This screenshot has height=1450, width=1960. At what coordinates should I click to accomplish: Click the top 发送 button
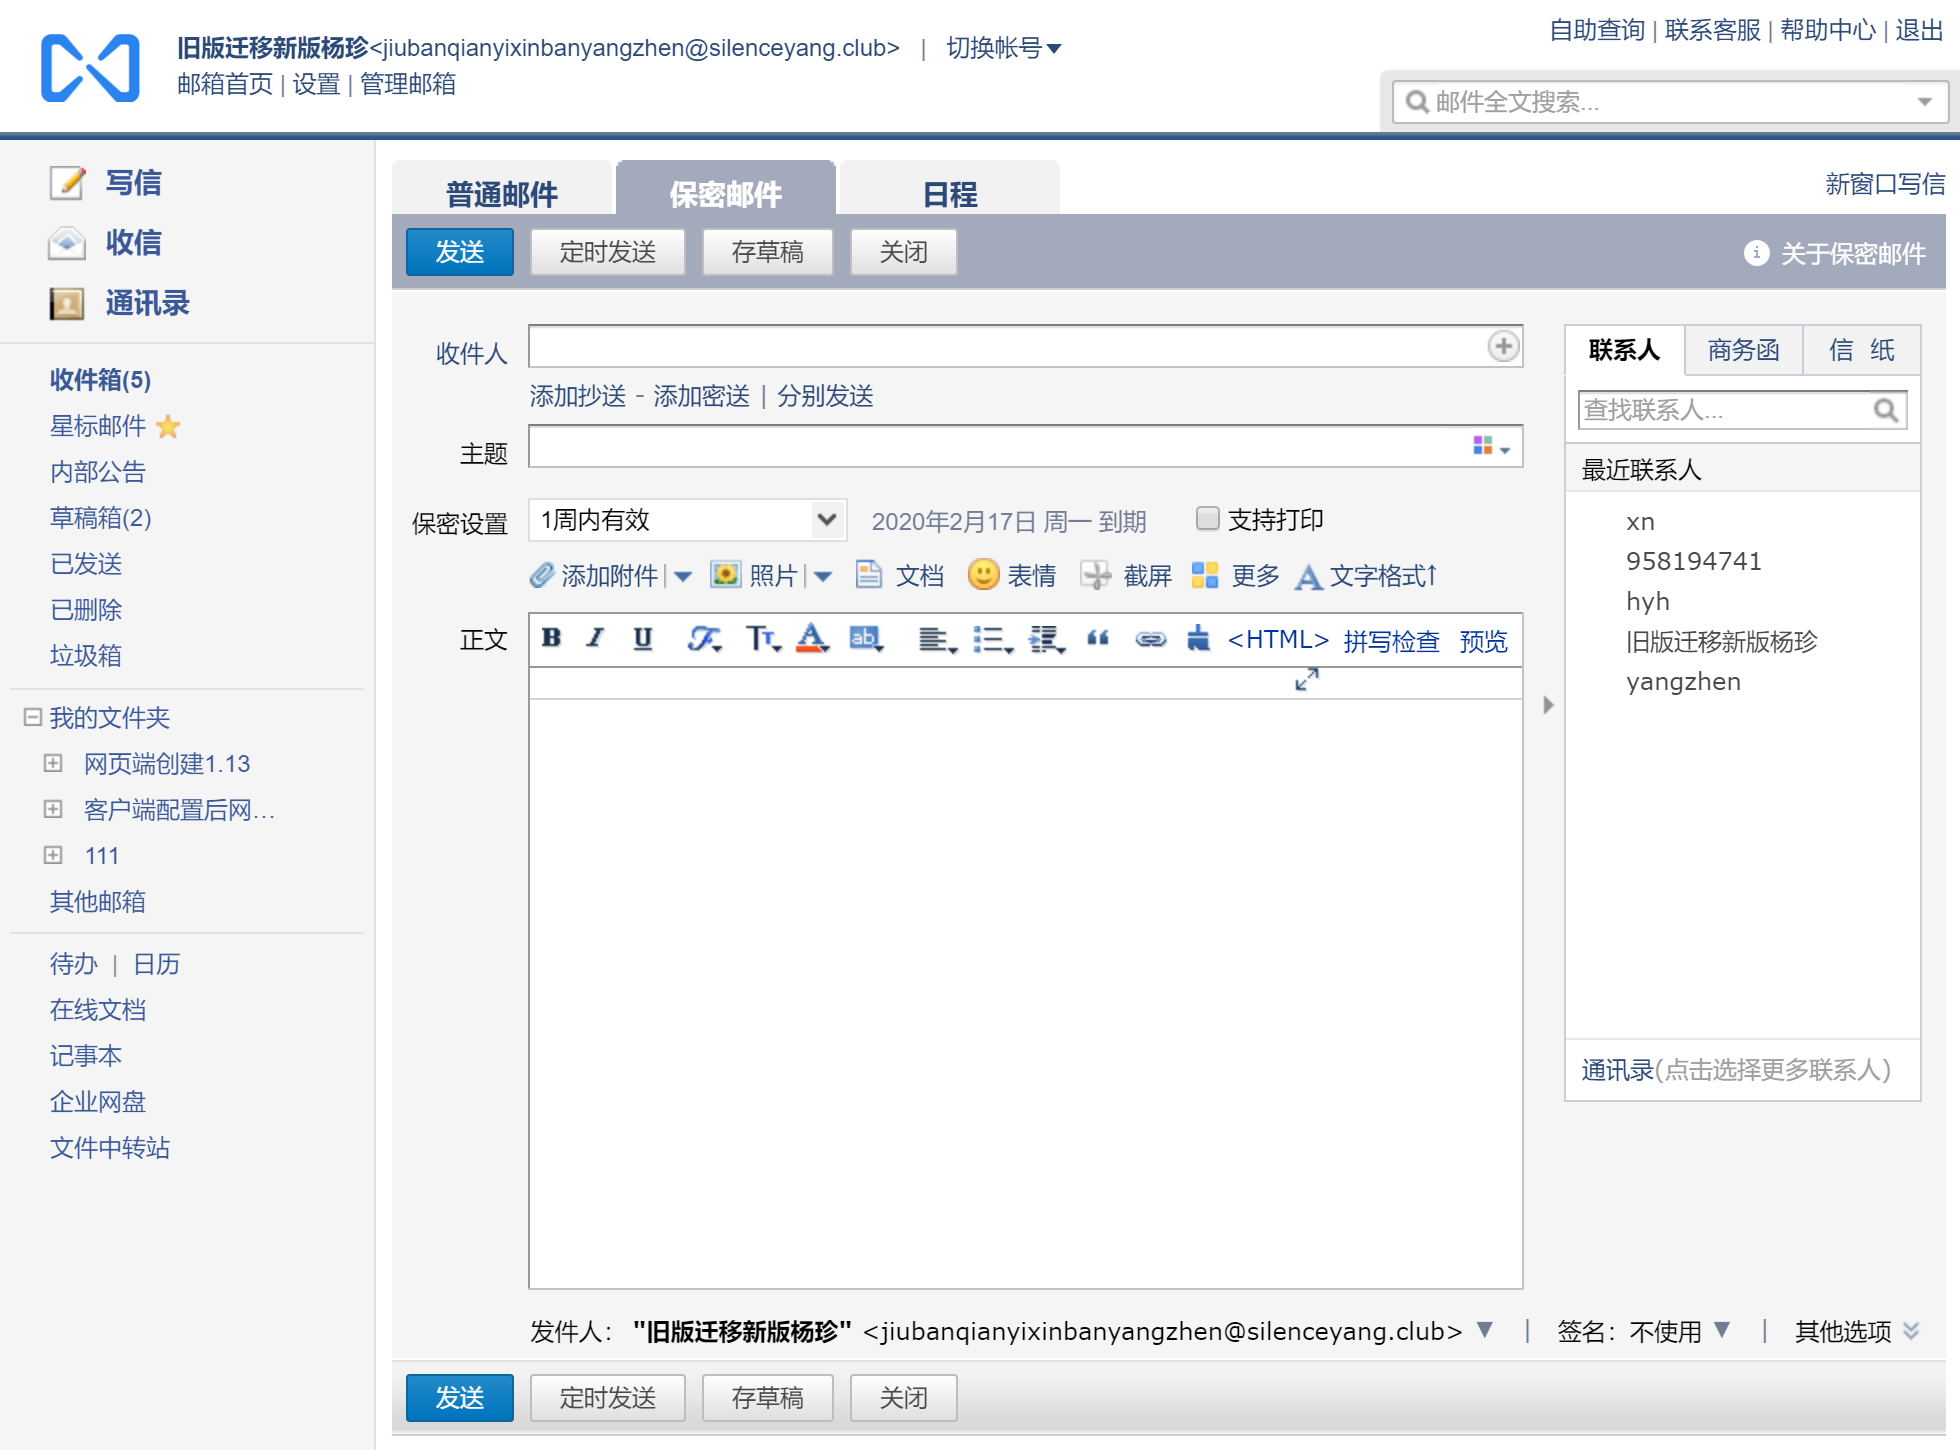tap(460, 252)
